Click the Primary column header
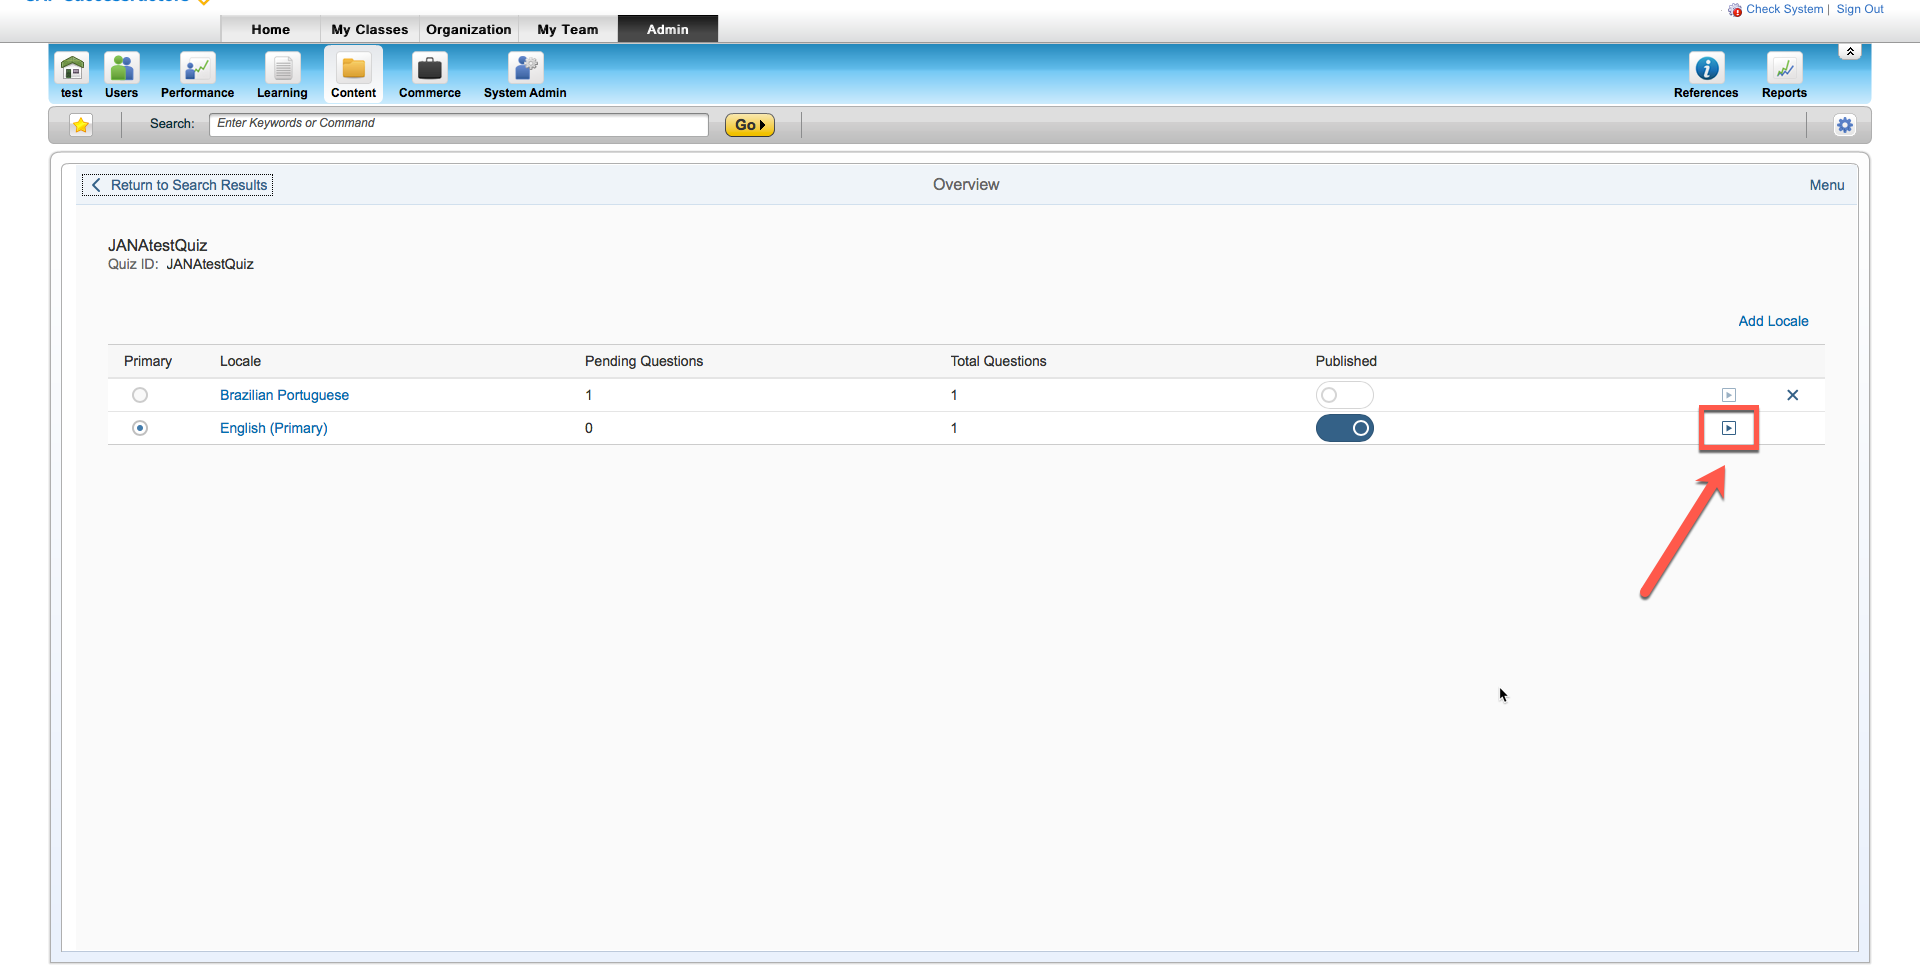The height and width of the screenshot is (970, 1920). tap(148, 361)
